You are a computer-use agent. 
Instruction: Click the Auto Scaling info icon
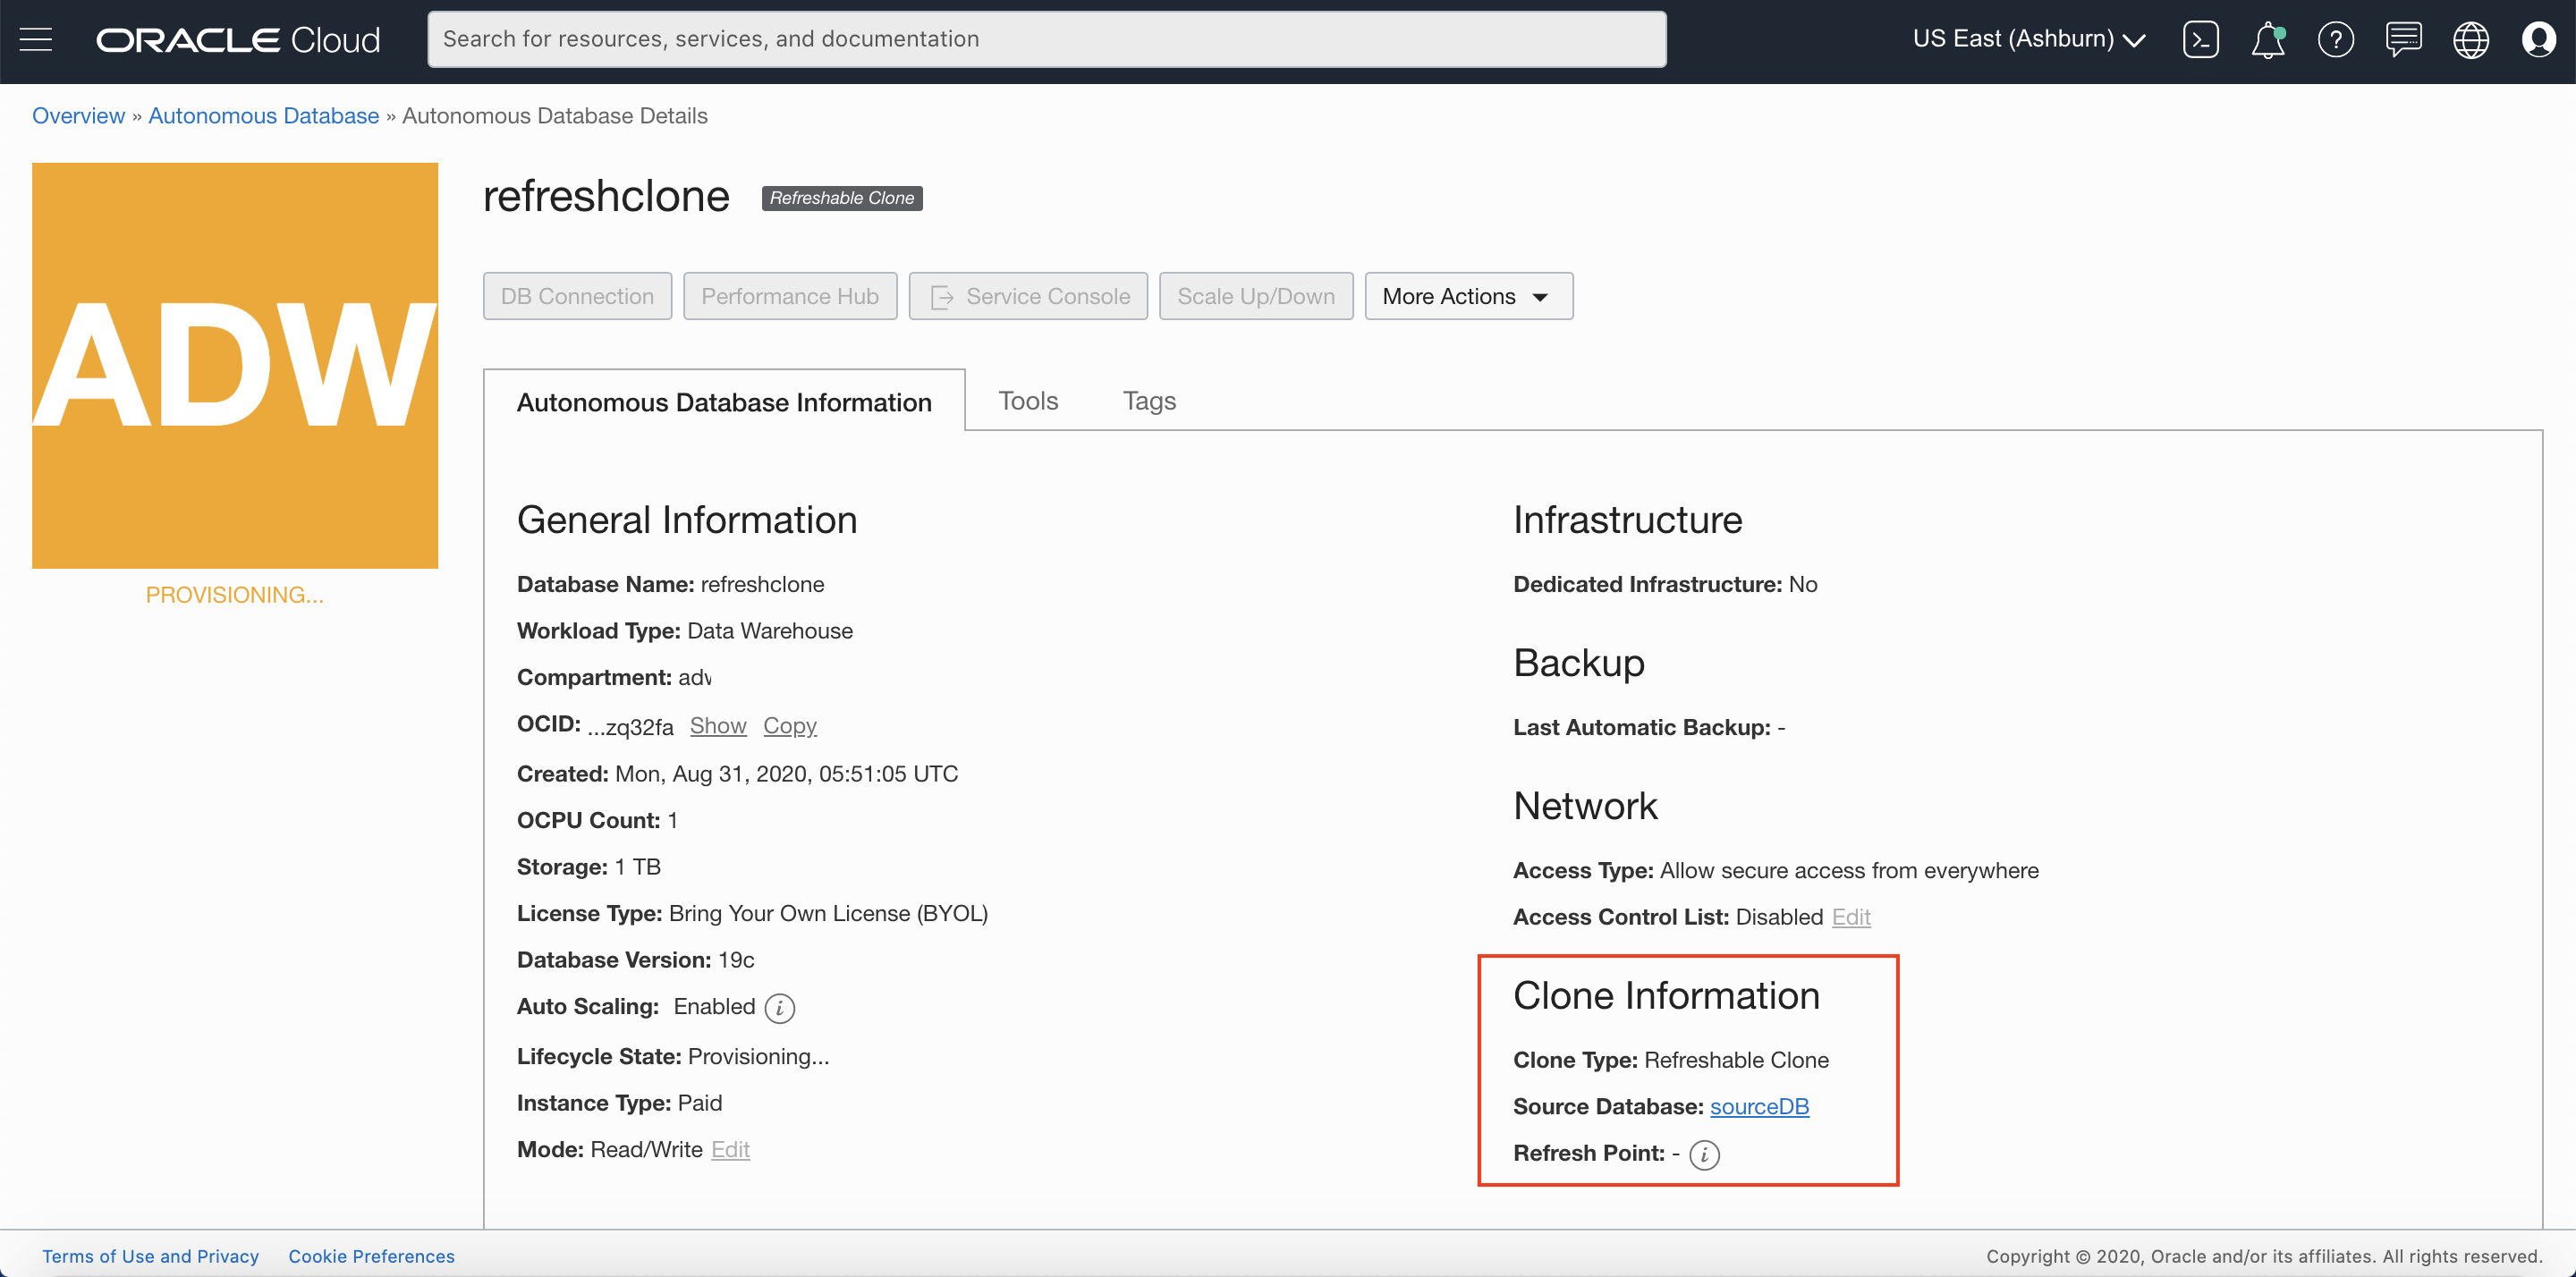click(779, 1008)
